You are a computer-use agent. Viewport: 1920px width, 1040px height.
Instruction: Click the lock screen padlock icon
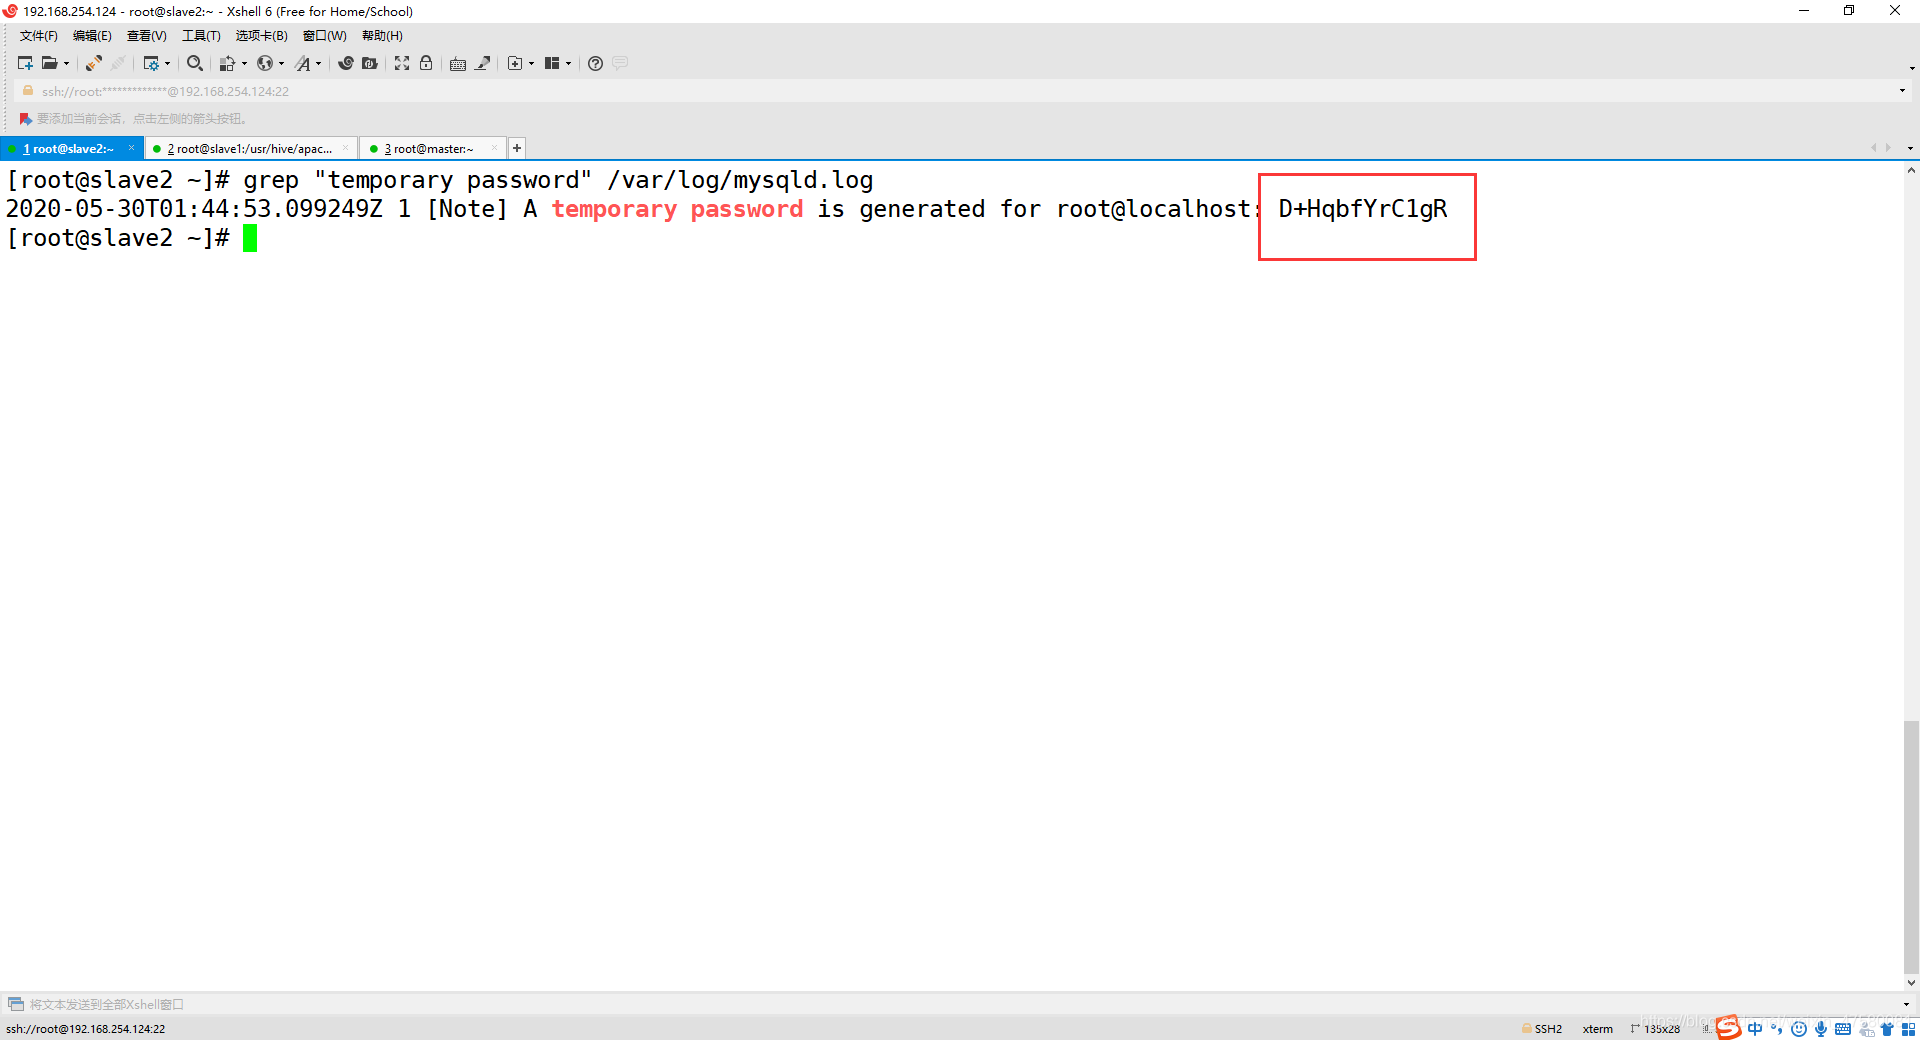[x=426, y=63]
